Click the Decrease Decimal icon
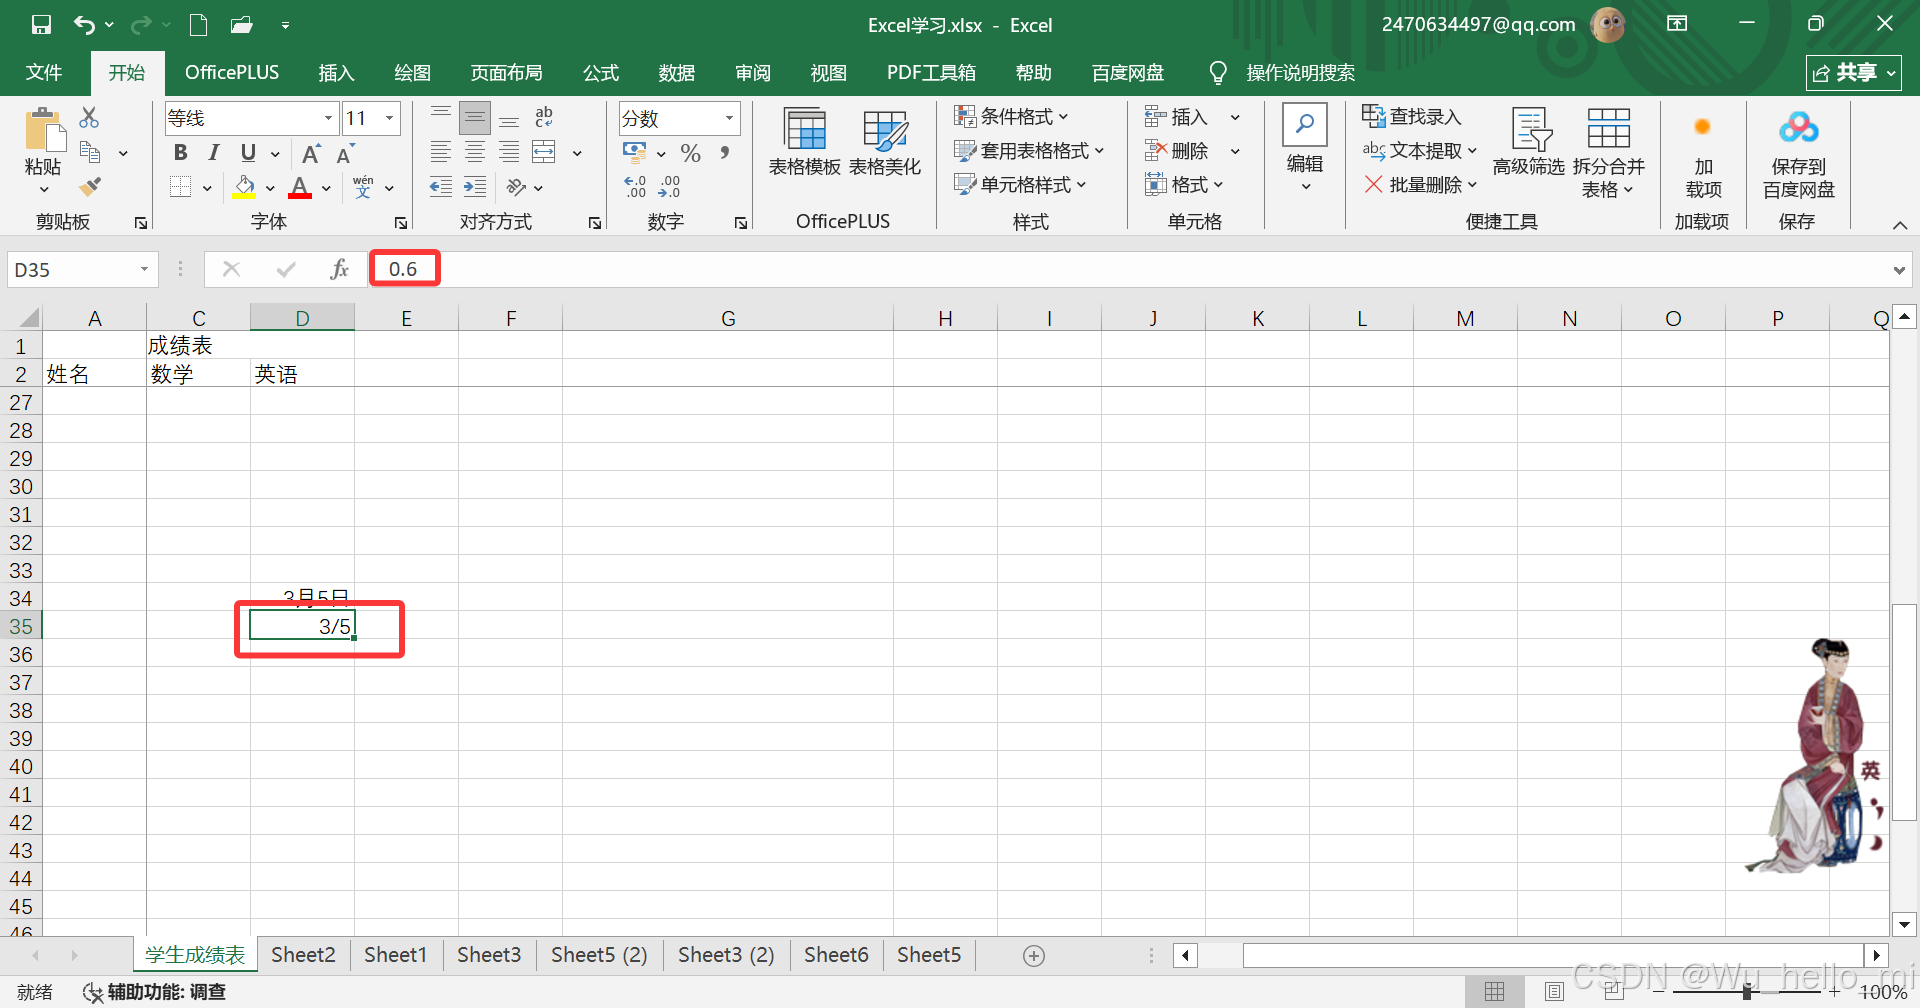 click(x=669, y=187)
